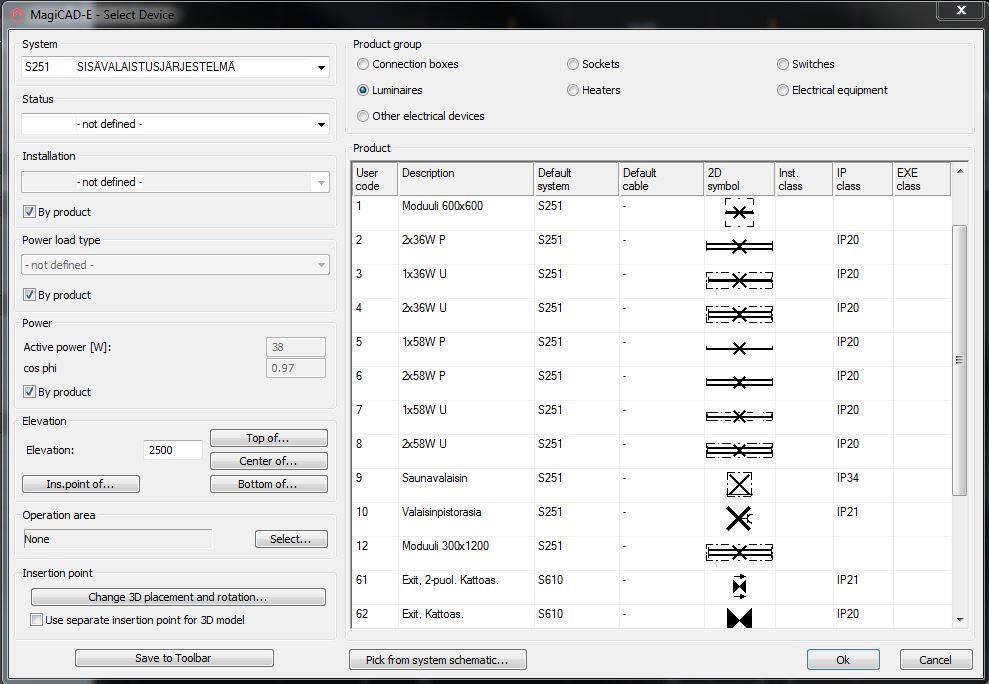
Task: Click the 2D symbol for 2x36W P
Action: [739, 246]
